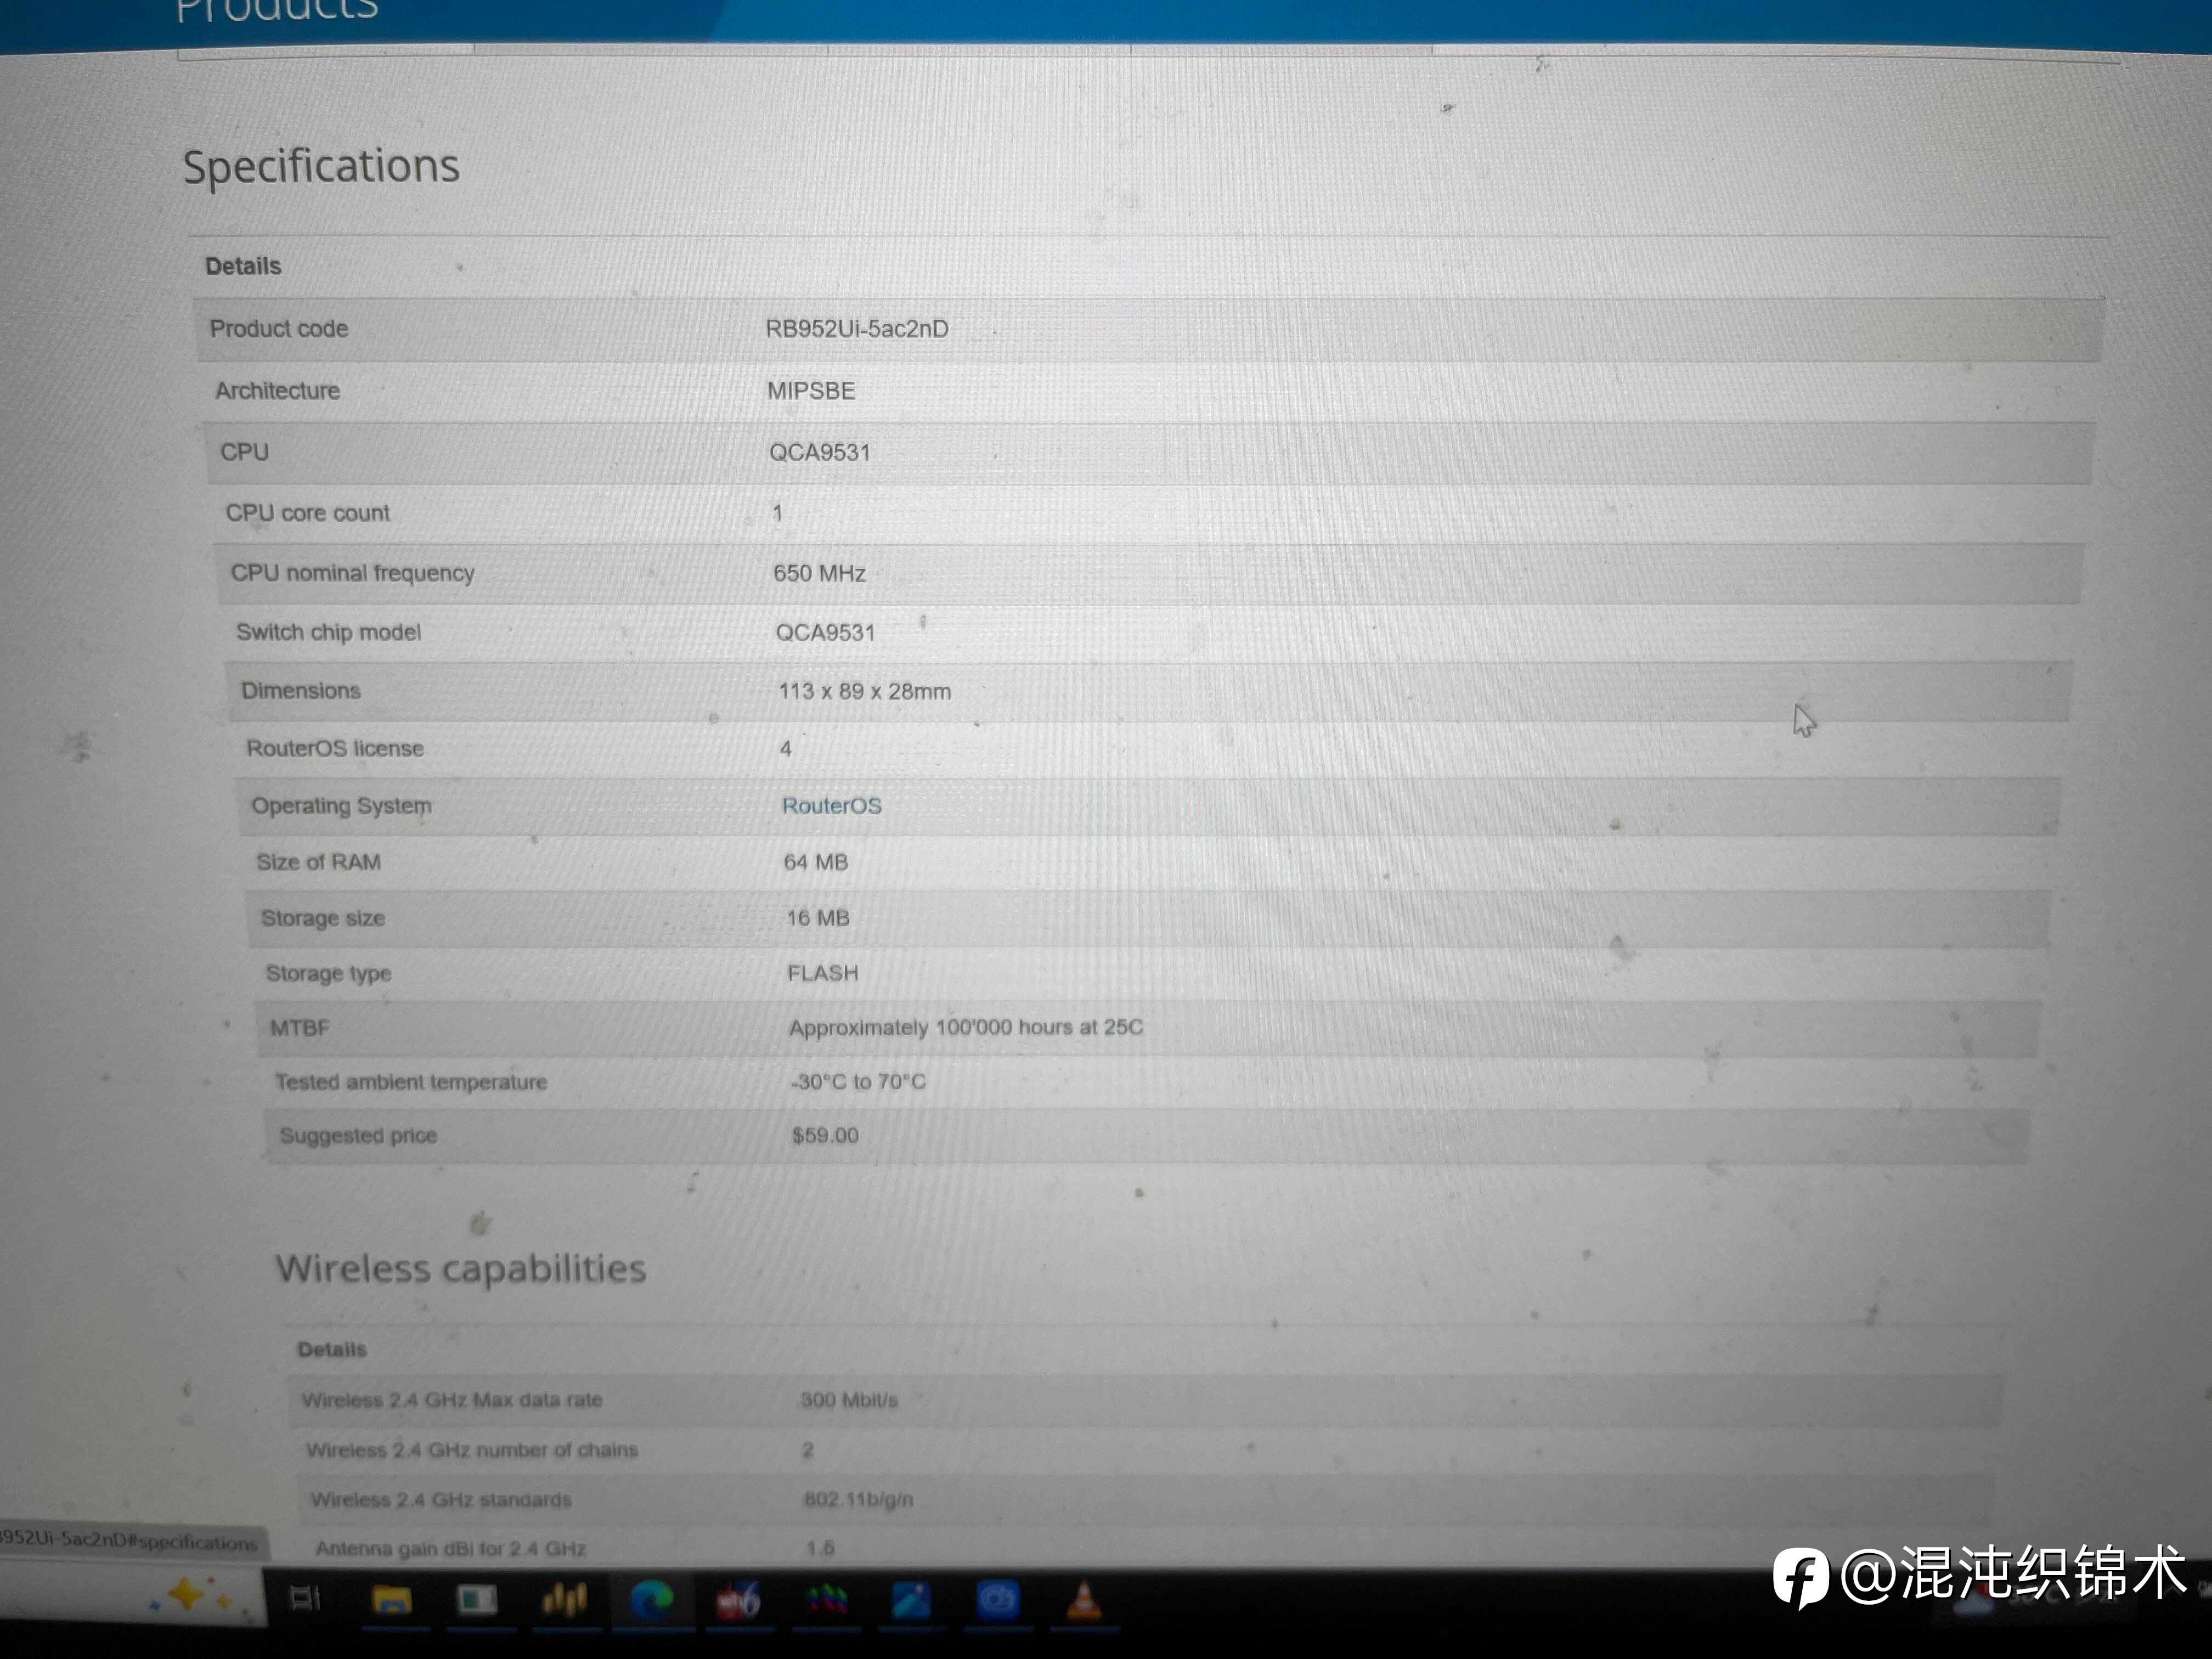The width and height of the screenshot is (2212, 1659).
Task: Click the Suggested price label
Action: click(358, 1136)
